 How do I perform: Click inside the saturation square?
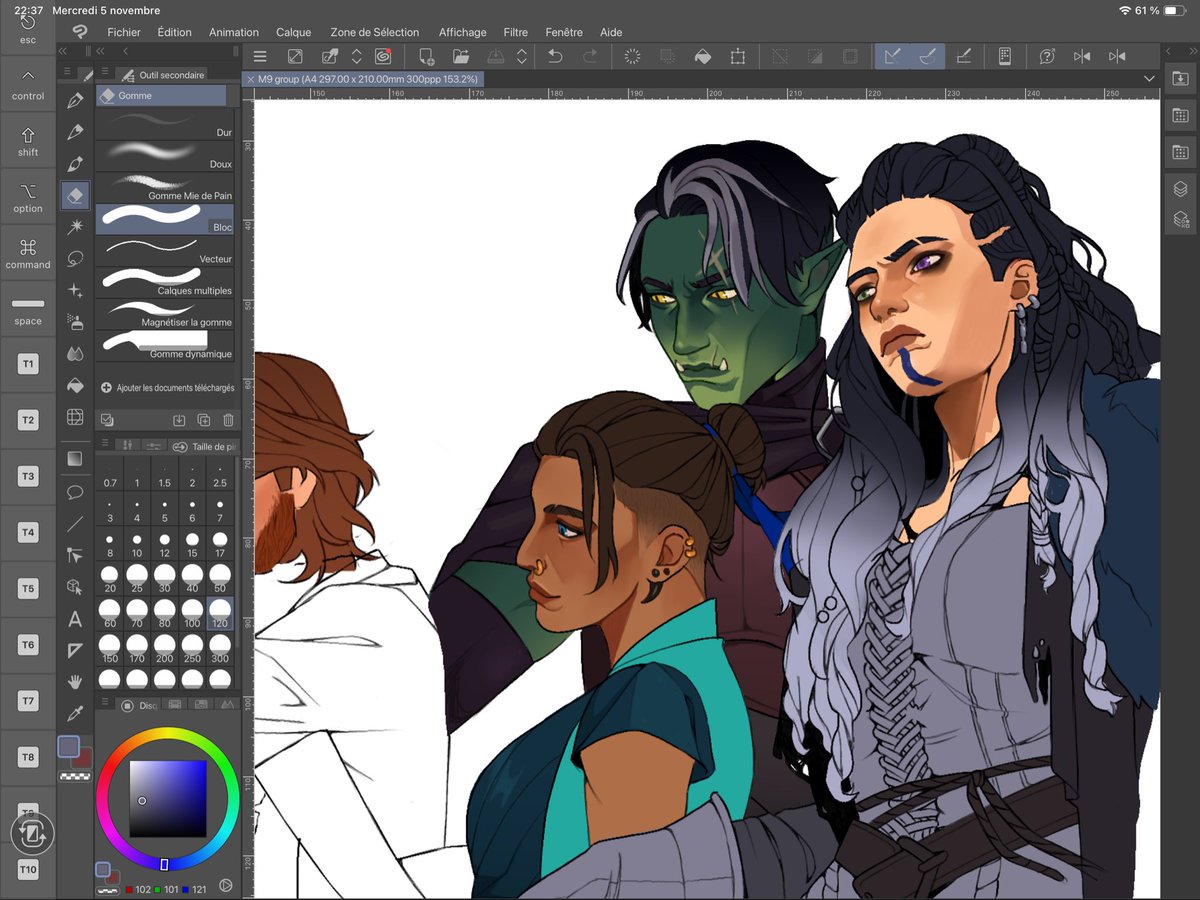pyautogui.click(x=168, y=798)
